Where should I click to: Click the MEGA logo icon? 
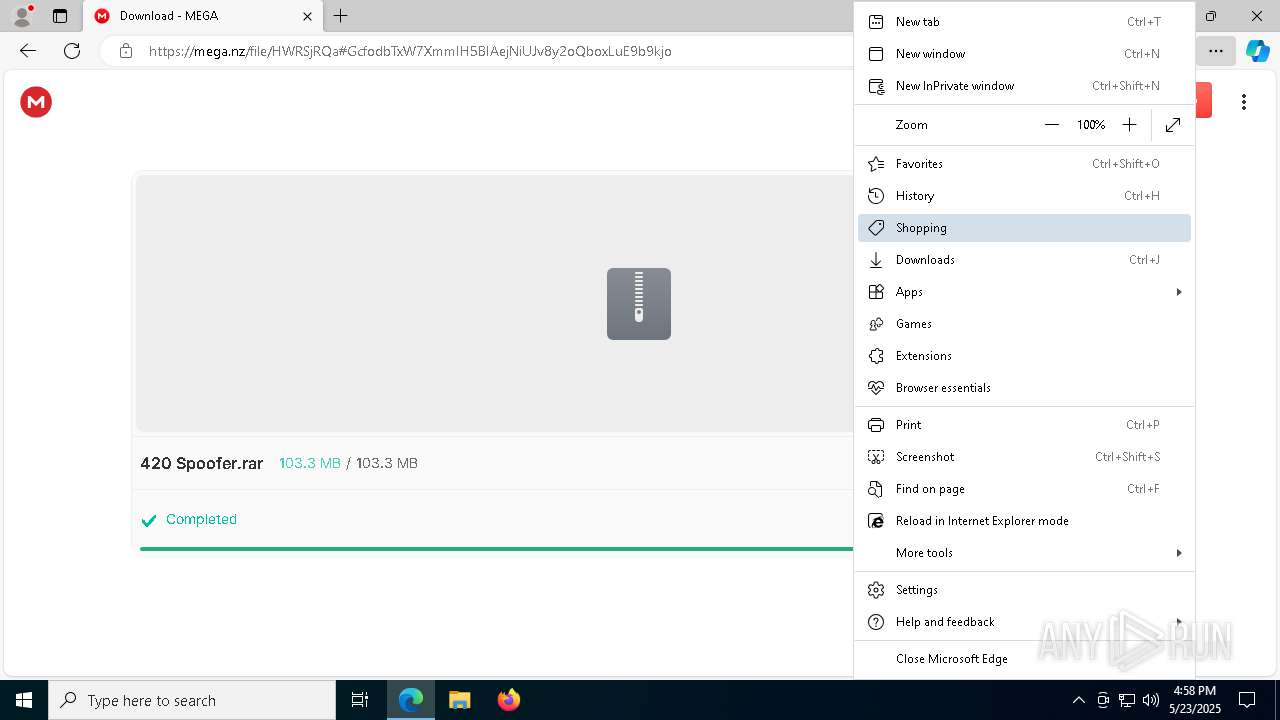36,102
